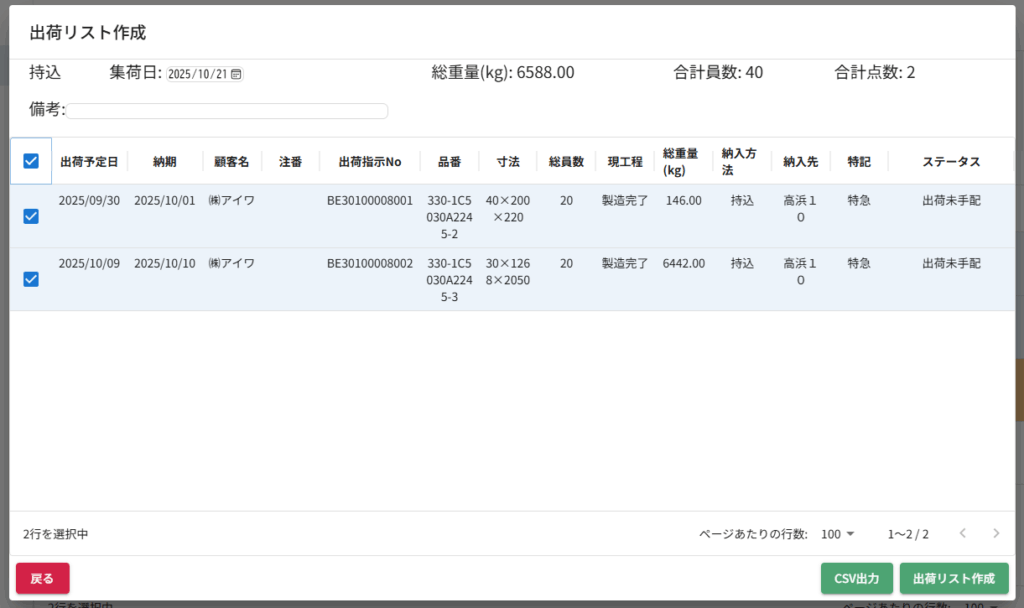Click the 集荷日 date field
Viewport: 1024px width, 608px height.
coord(198,74)
